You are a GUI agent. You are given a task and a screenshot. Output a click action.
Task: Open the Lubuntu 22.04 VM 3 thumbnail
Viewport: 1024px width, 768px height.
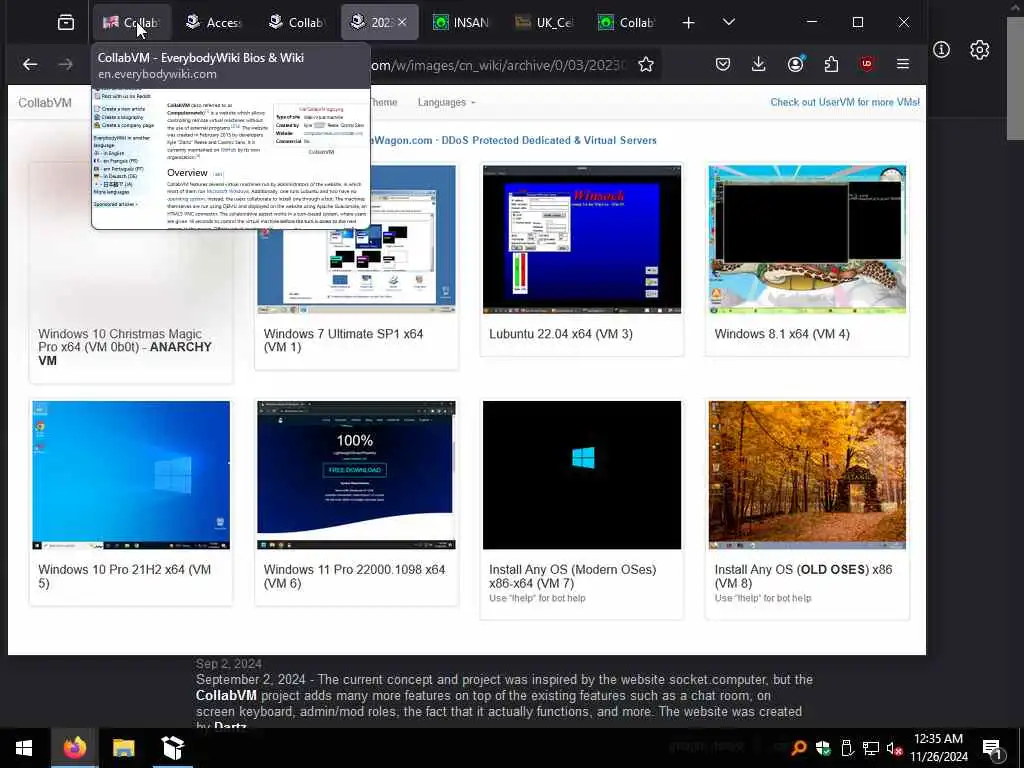(582, 239)
